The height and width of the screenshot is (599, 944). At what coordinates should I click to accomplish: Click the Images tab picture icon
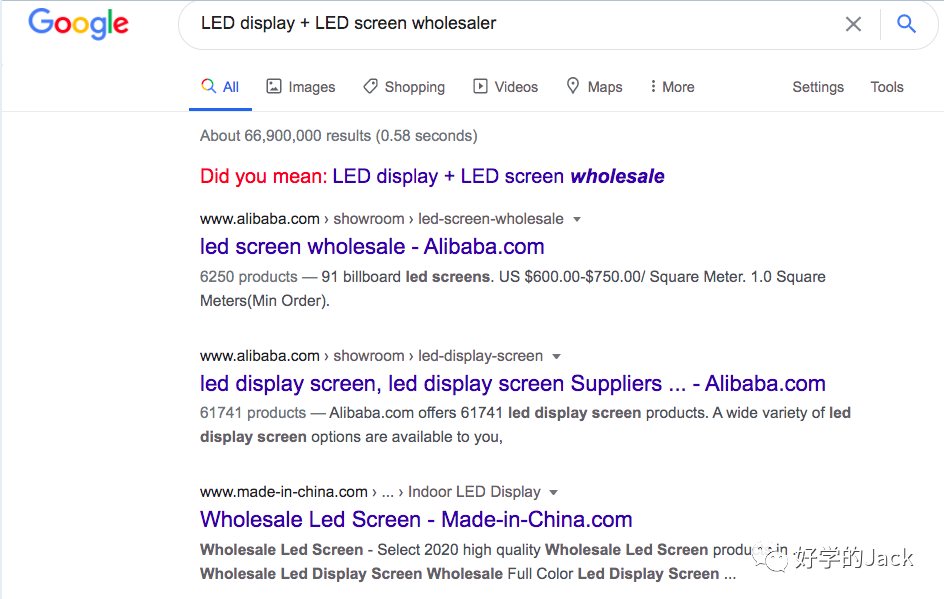pyautogui.click(x=274, y=87)
